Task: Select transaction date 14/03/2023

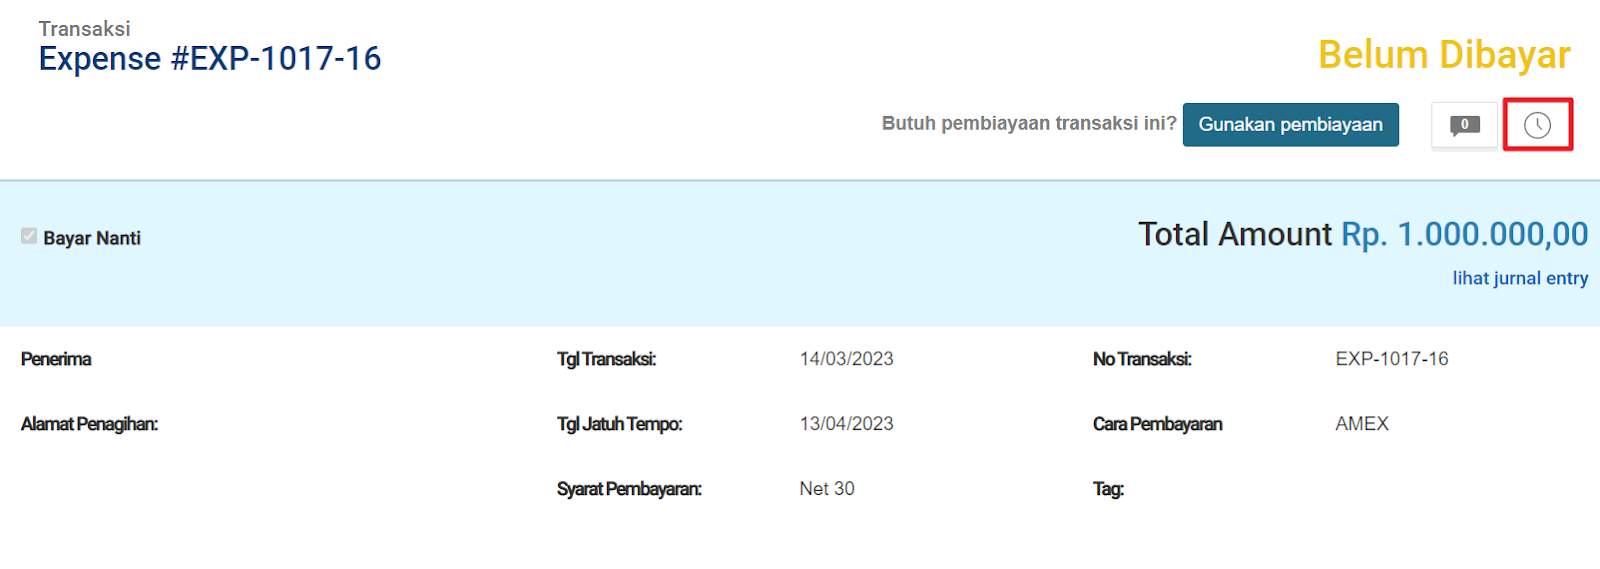Action: 846,359
